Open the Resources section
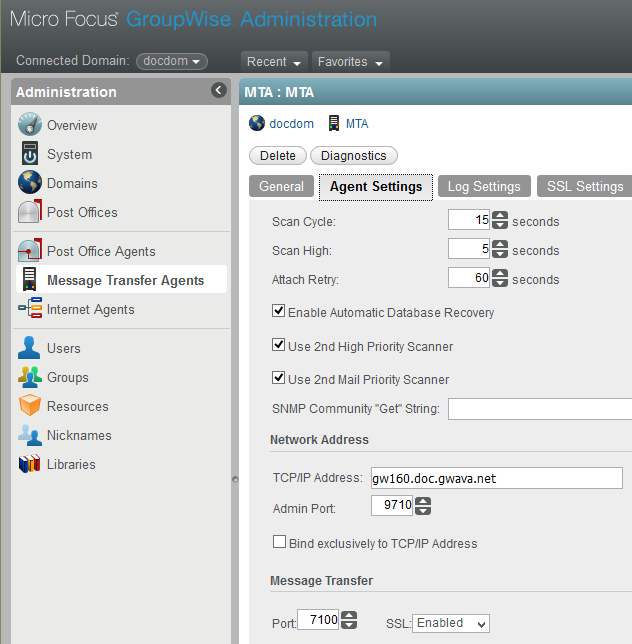Viewport: 632px width, 644px height. tap(78, 406)
